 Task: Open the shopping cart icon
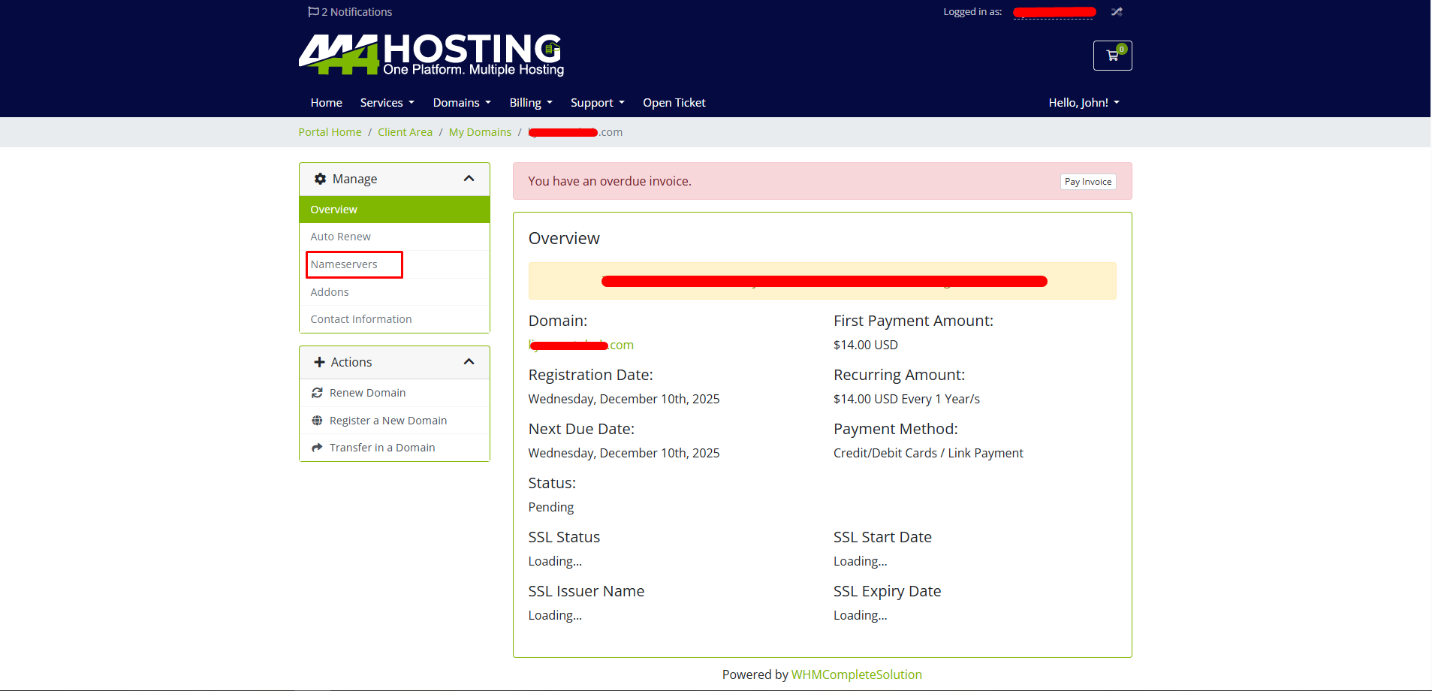(1112, 56)
